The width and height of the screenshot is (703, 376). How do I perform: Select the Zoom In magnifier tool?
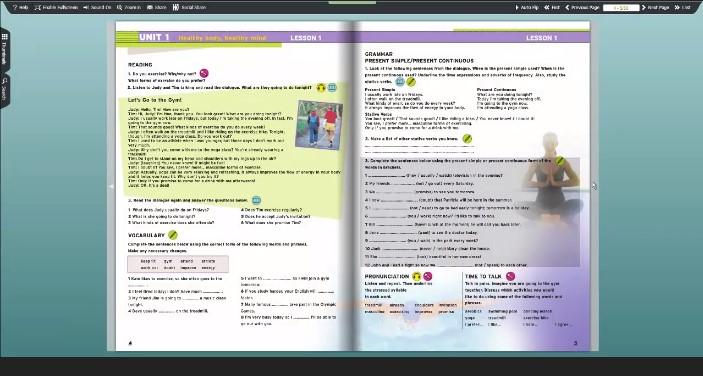coord(129,8)
